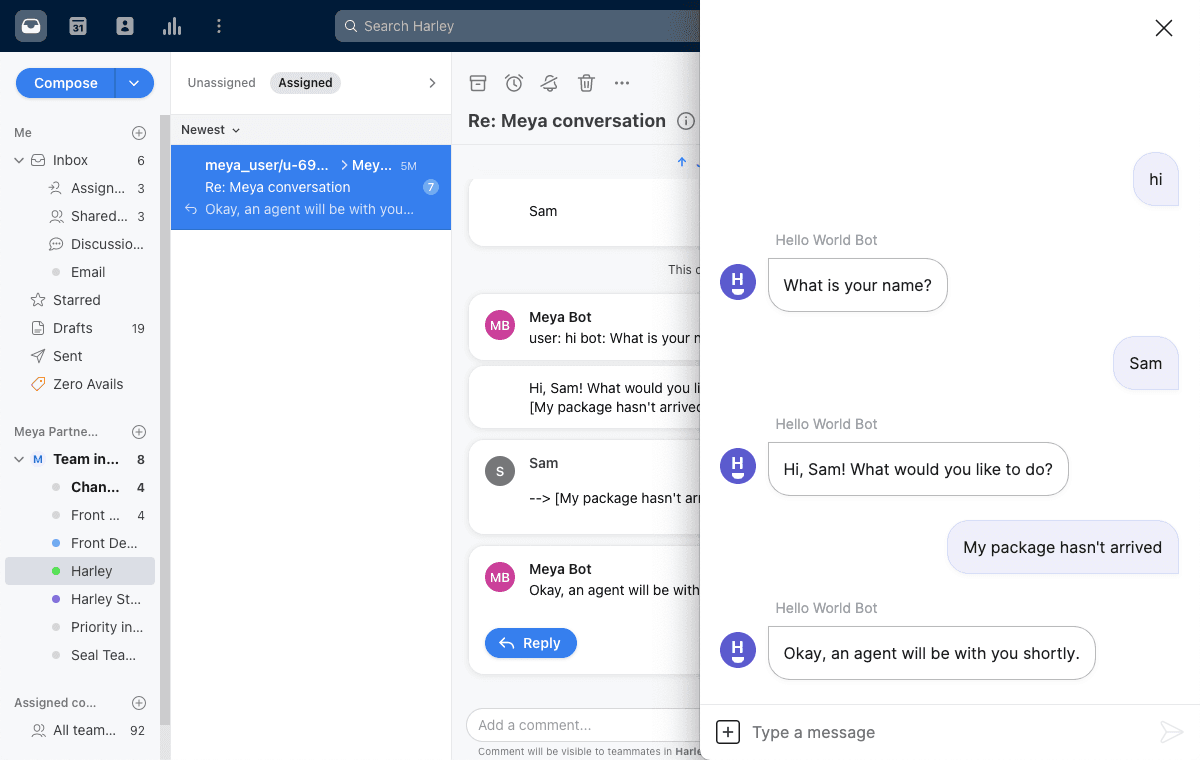The image size is (1200, 760).
Task: Move conversation to trash
Action: [586, 83]
